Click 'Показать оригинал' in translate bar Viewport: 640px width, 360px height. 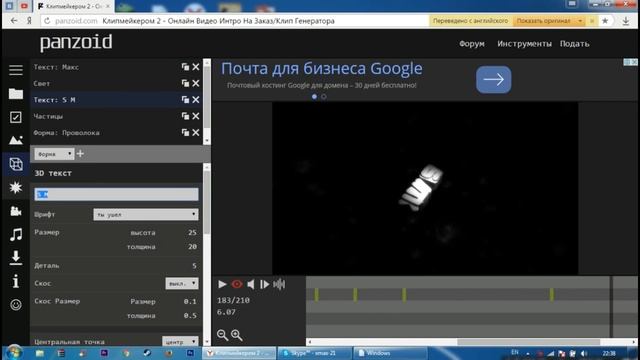tap(543, 21)
